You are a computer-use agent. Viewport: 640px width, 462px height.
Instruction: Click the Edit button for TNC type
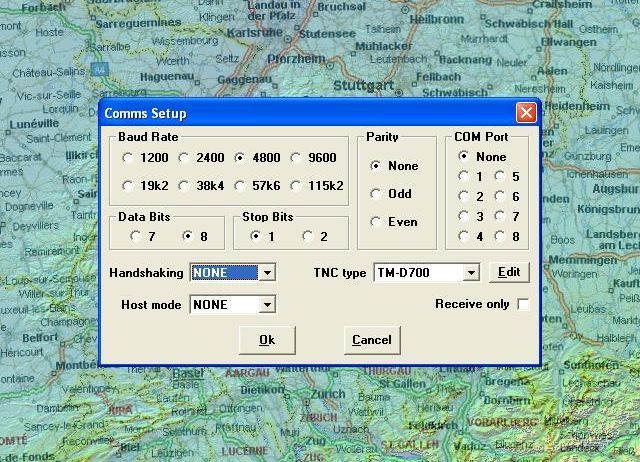(509, 272)
